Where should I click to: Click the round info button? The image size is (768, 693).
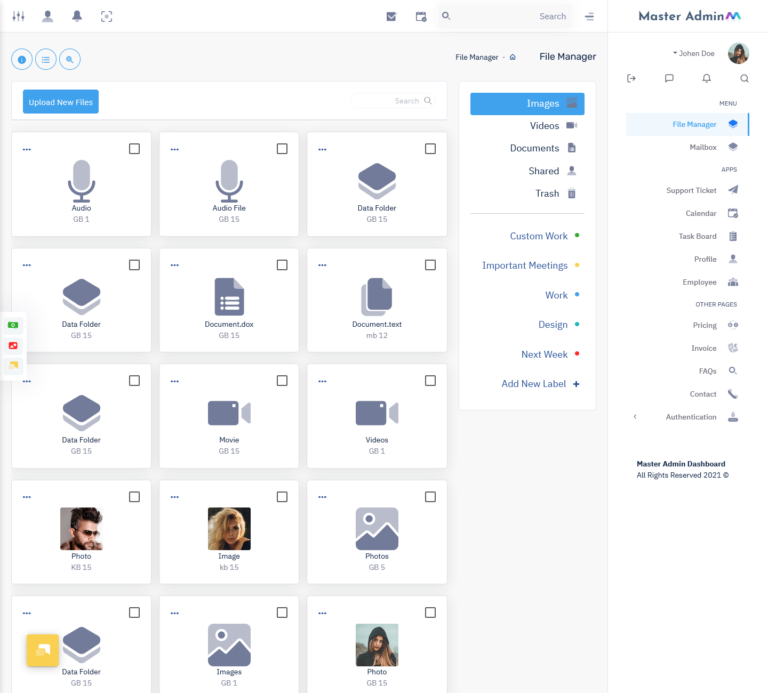click(22, 59)
